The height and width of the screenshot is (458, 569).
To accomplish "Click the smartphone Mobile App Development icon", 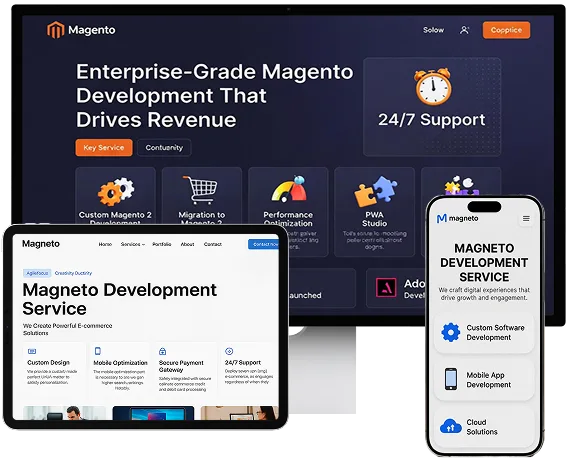I will [x=451, y=379].
